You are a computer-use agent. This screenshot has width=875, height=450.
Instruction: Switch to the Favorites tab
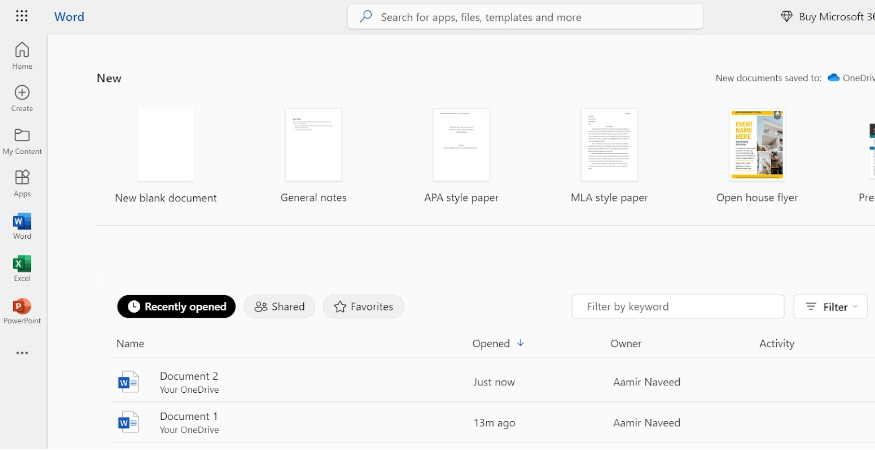tap(363, 307)
